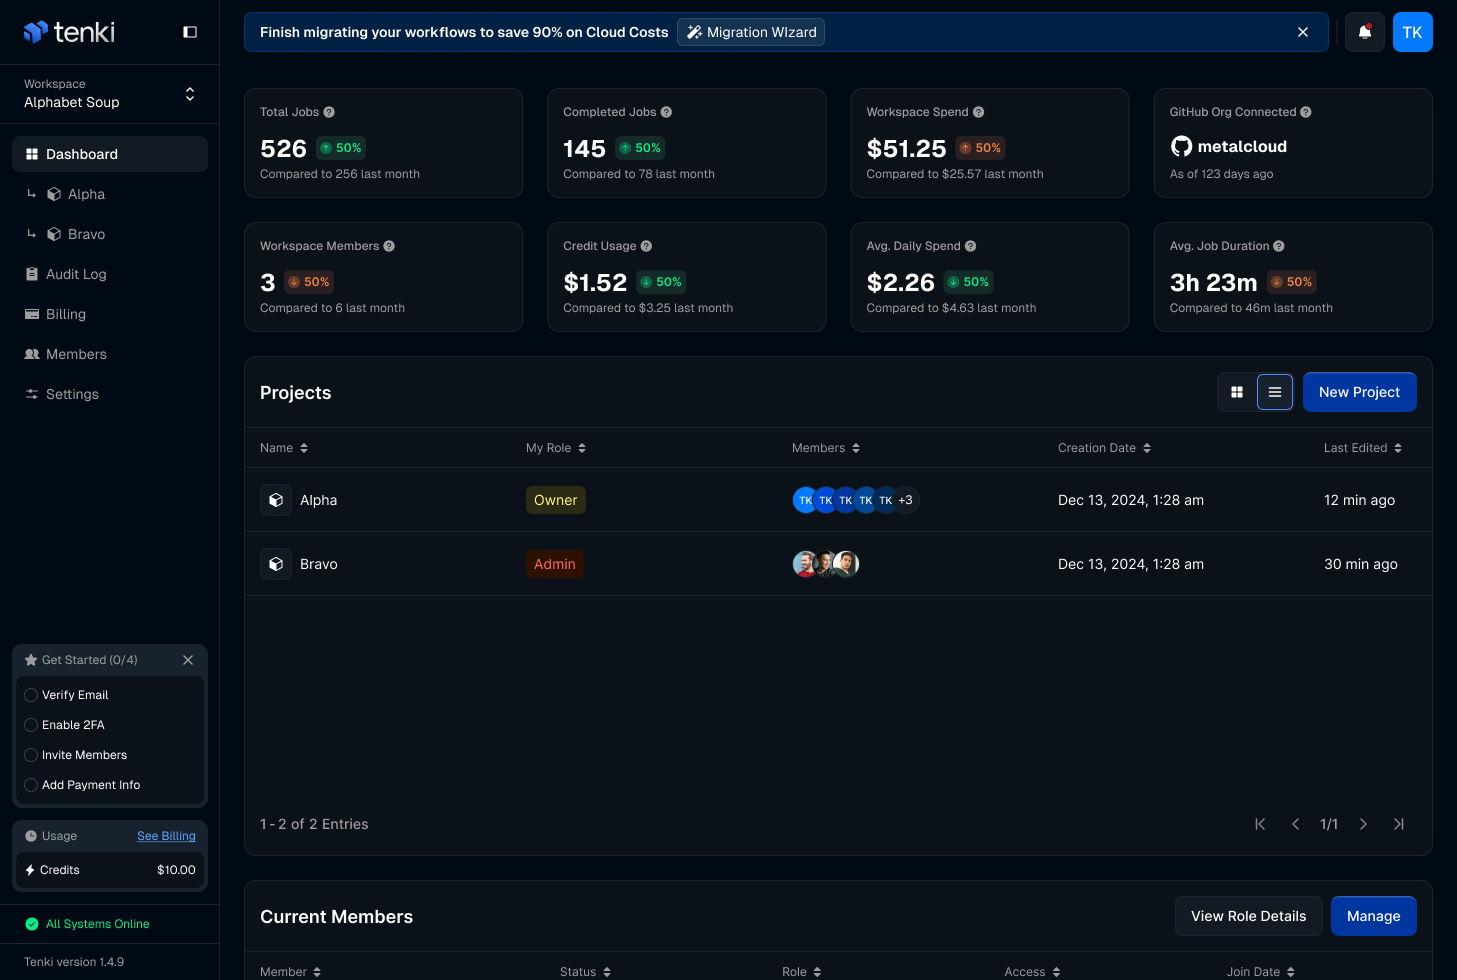Open the notifications bell
Image resolution: width=1457 pixels, height=980 pixels.
[1364, 32]
